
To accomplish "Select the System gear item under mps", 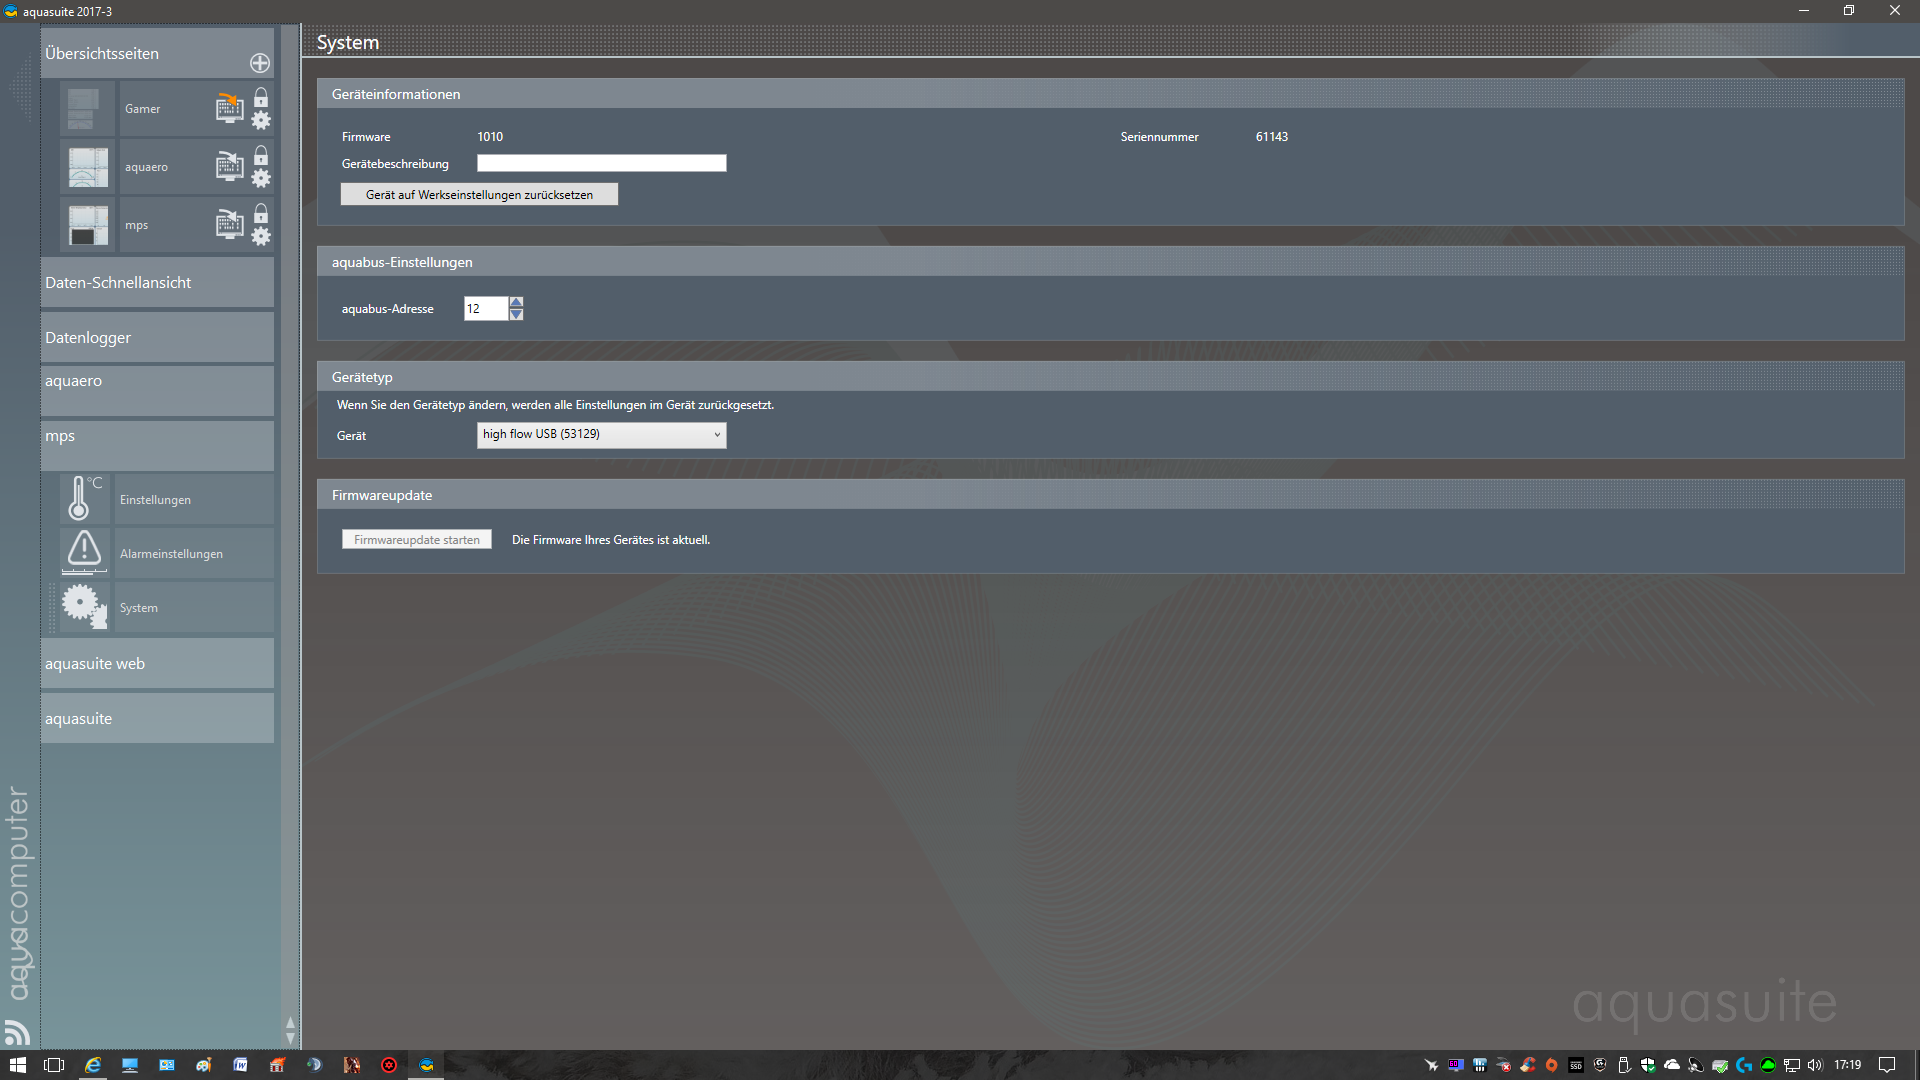I will click(139, 607).
